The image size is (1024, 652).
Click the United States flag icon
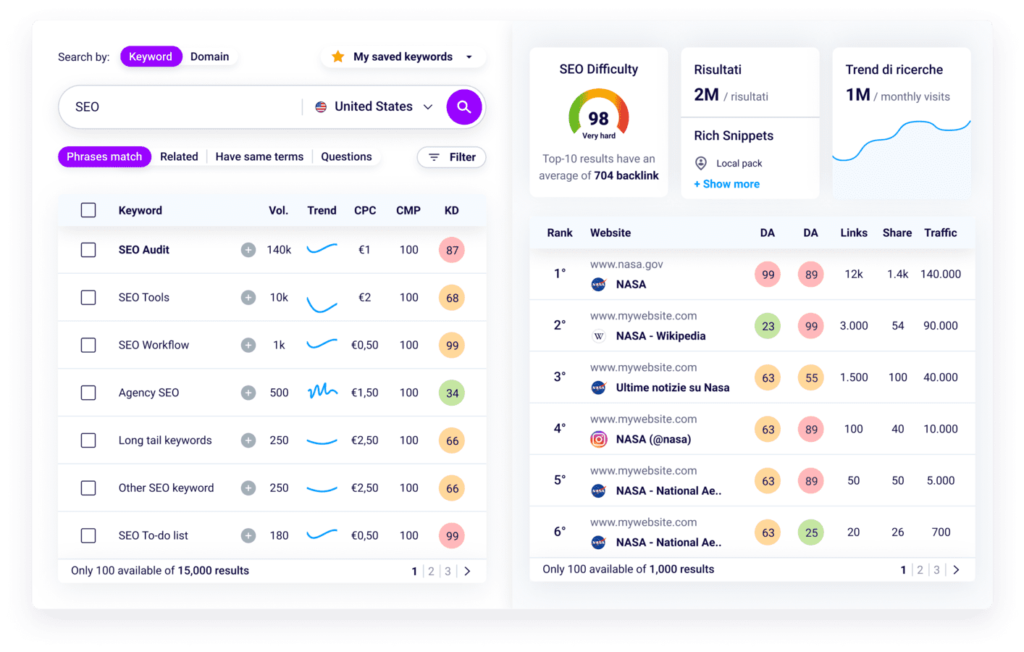tap(321, 106)
